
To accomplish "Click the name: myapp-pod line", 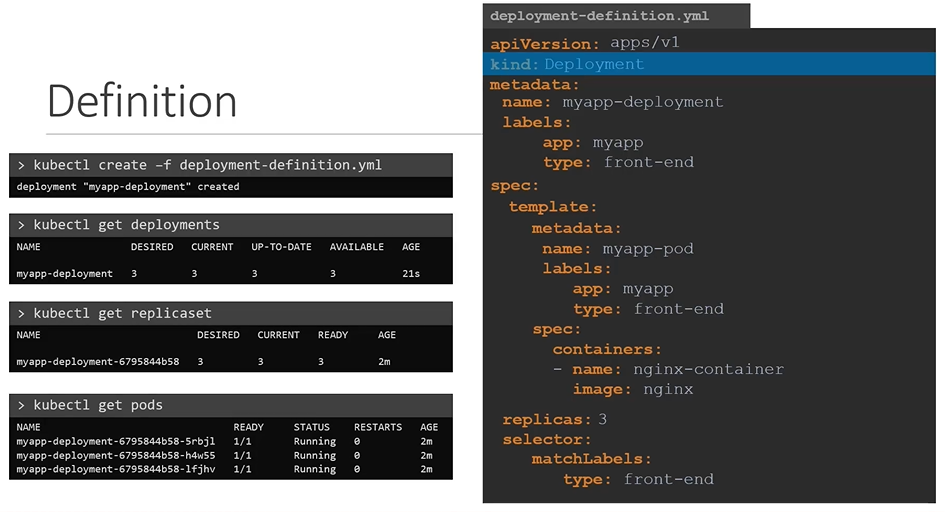I will (617, 249).
